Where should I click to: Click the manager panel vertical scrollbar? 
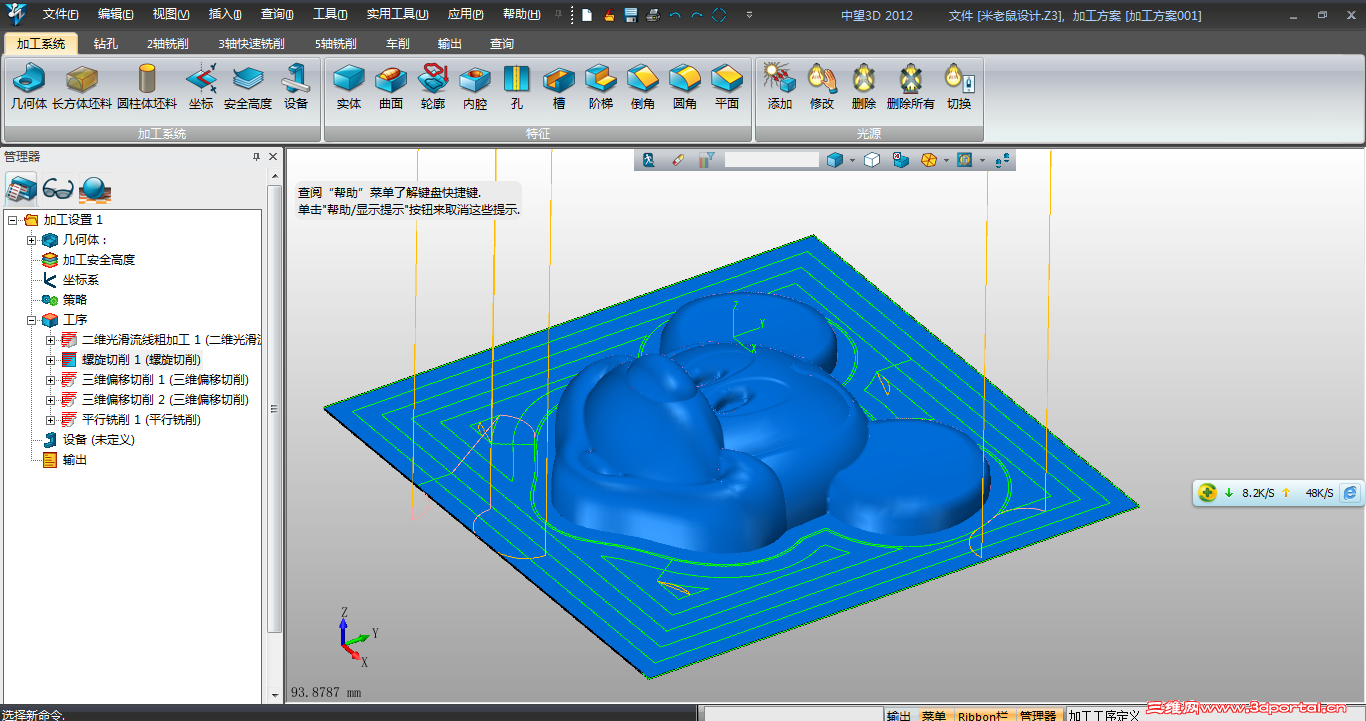pos(276,407)
